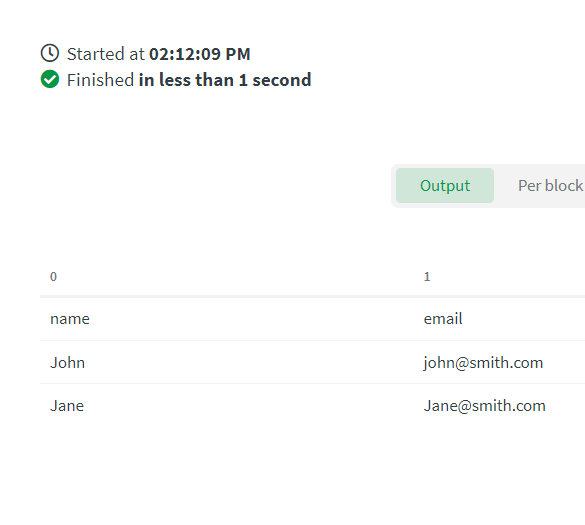This screenshot has height=525, width=585.
Task: Click the green success checkmark icon
Action: pos(50,79)
